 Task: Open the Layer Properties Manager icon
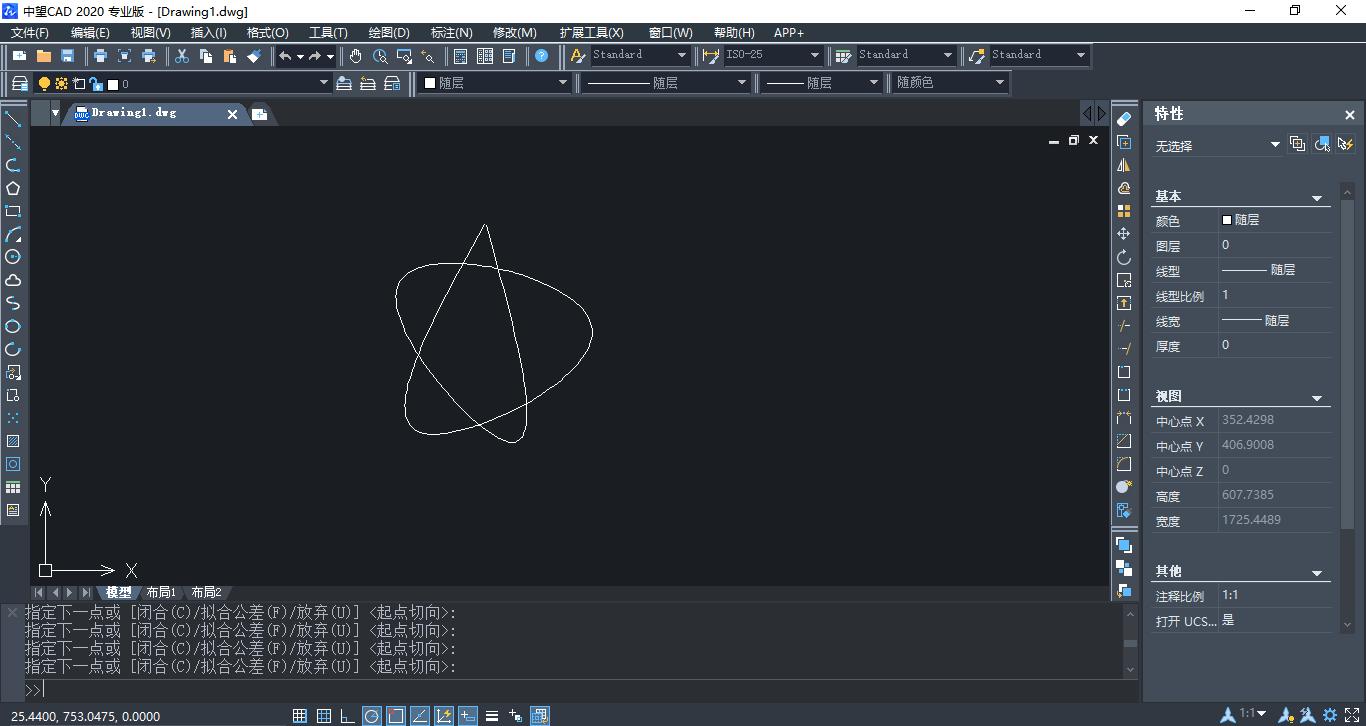click(x=19, y=84)
